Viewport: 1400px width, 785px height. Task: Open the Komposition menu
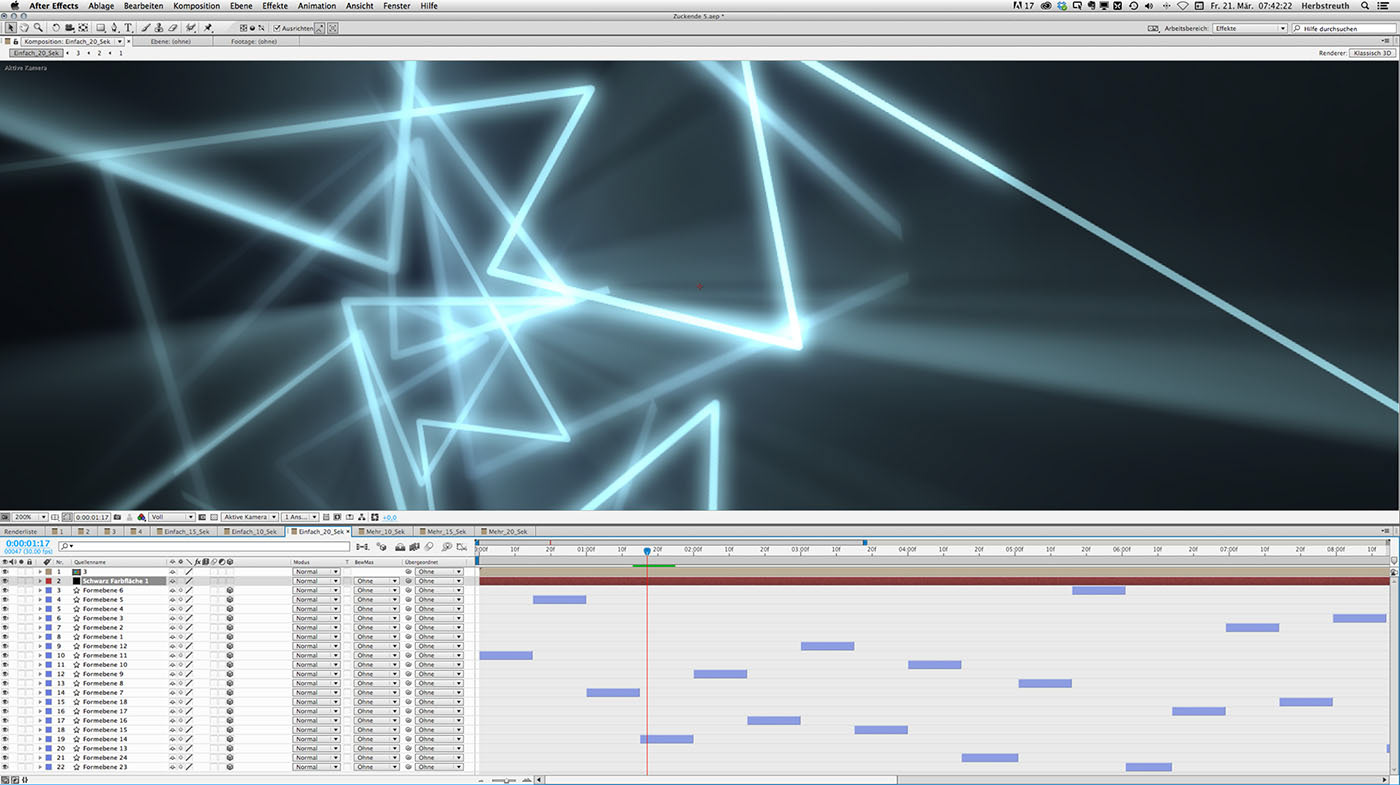(196, 6)
